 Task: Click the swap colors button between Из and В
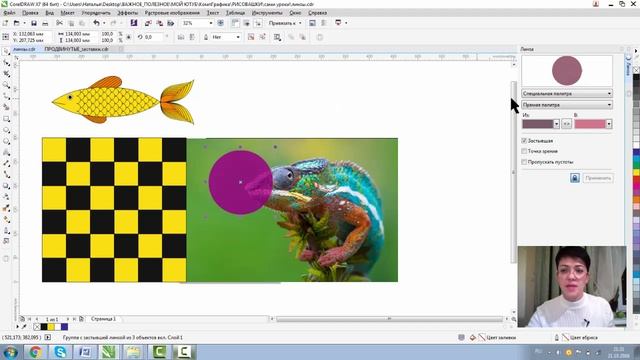click(x=567, y=124)
